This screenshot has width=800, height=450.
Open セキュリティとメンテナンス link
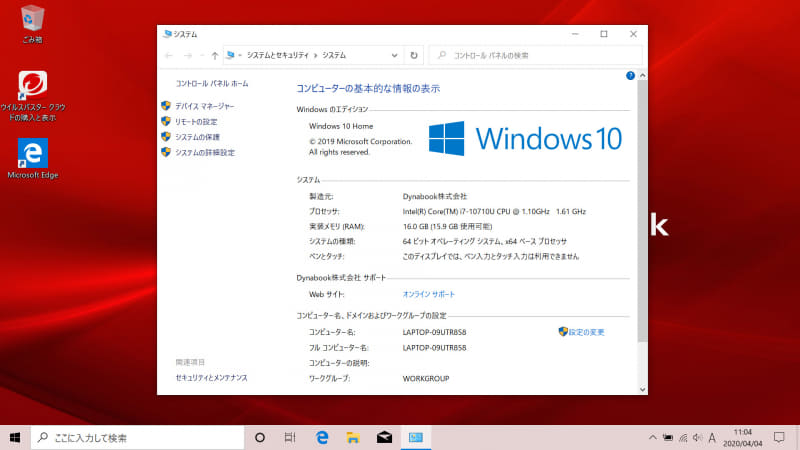211,378
